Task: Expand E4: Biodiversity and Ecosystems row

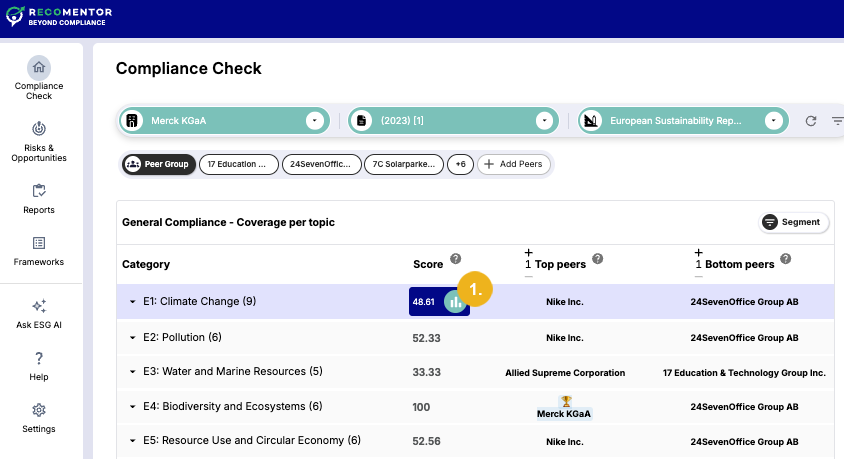Action: [x=132, y=407]
